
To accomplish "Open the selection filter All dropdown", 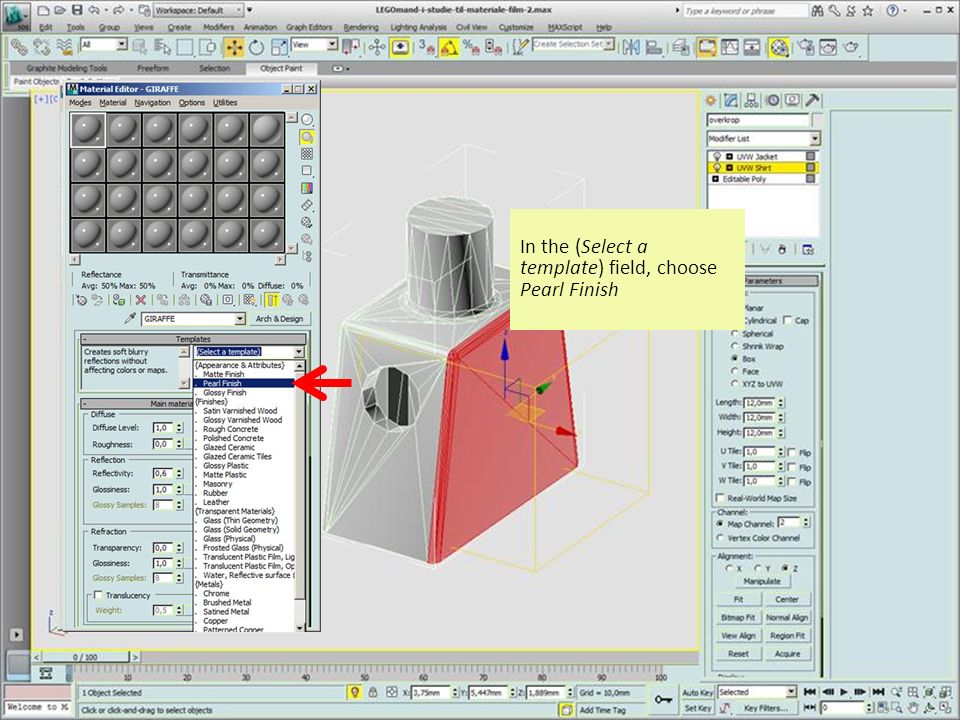I will pyautogui.click(x=122, y=44).
